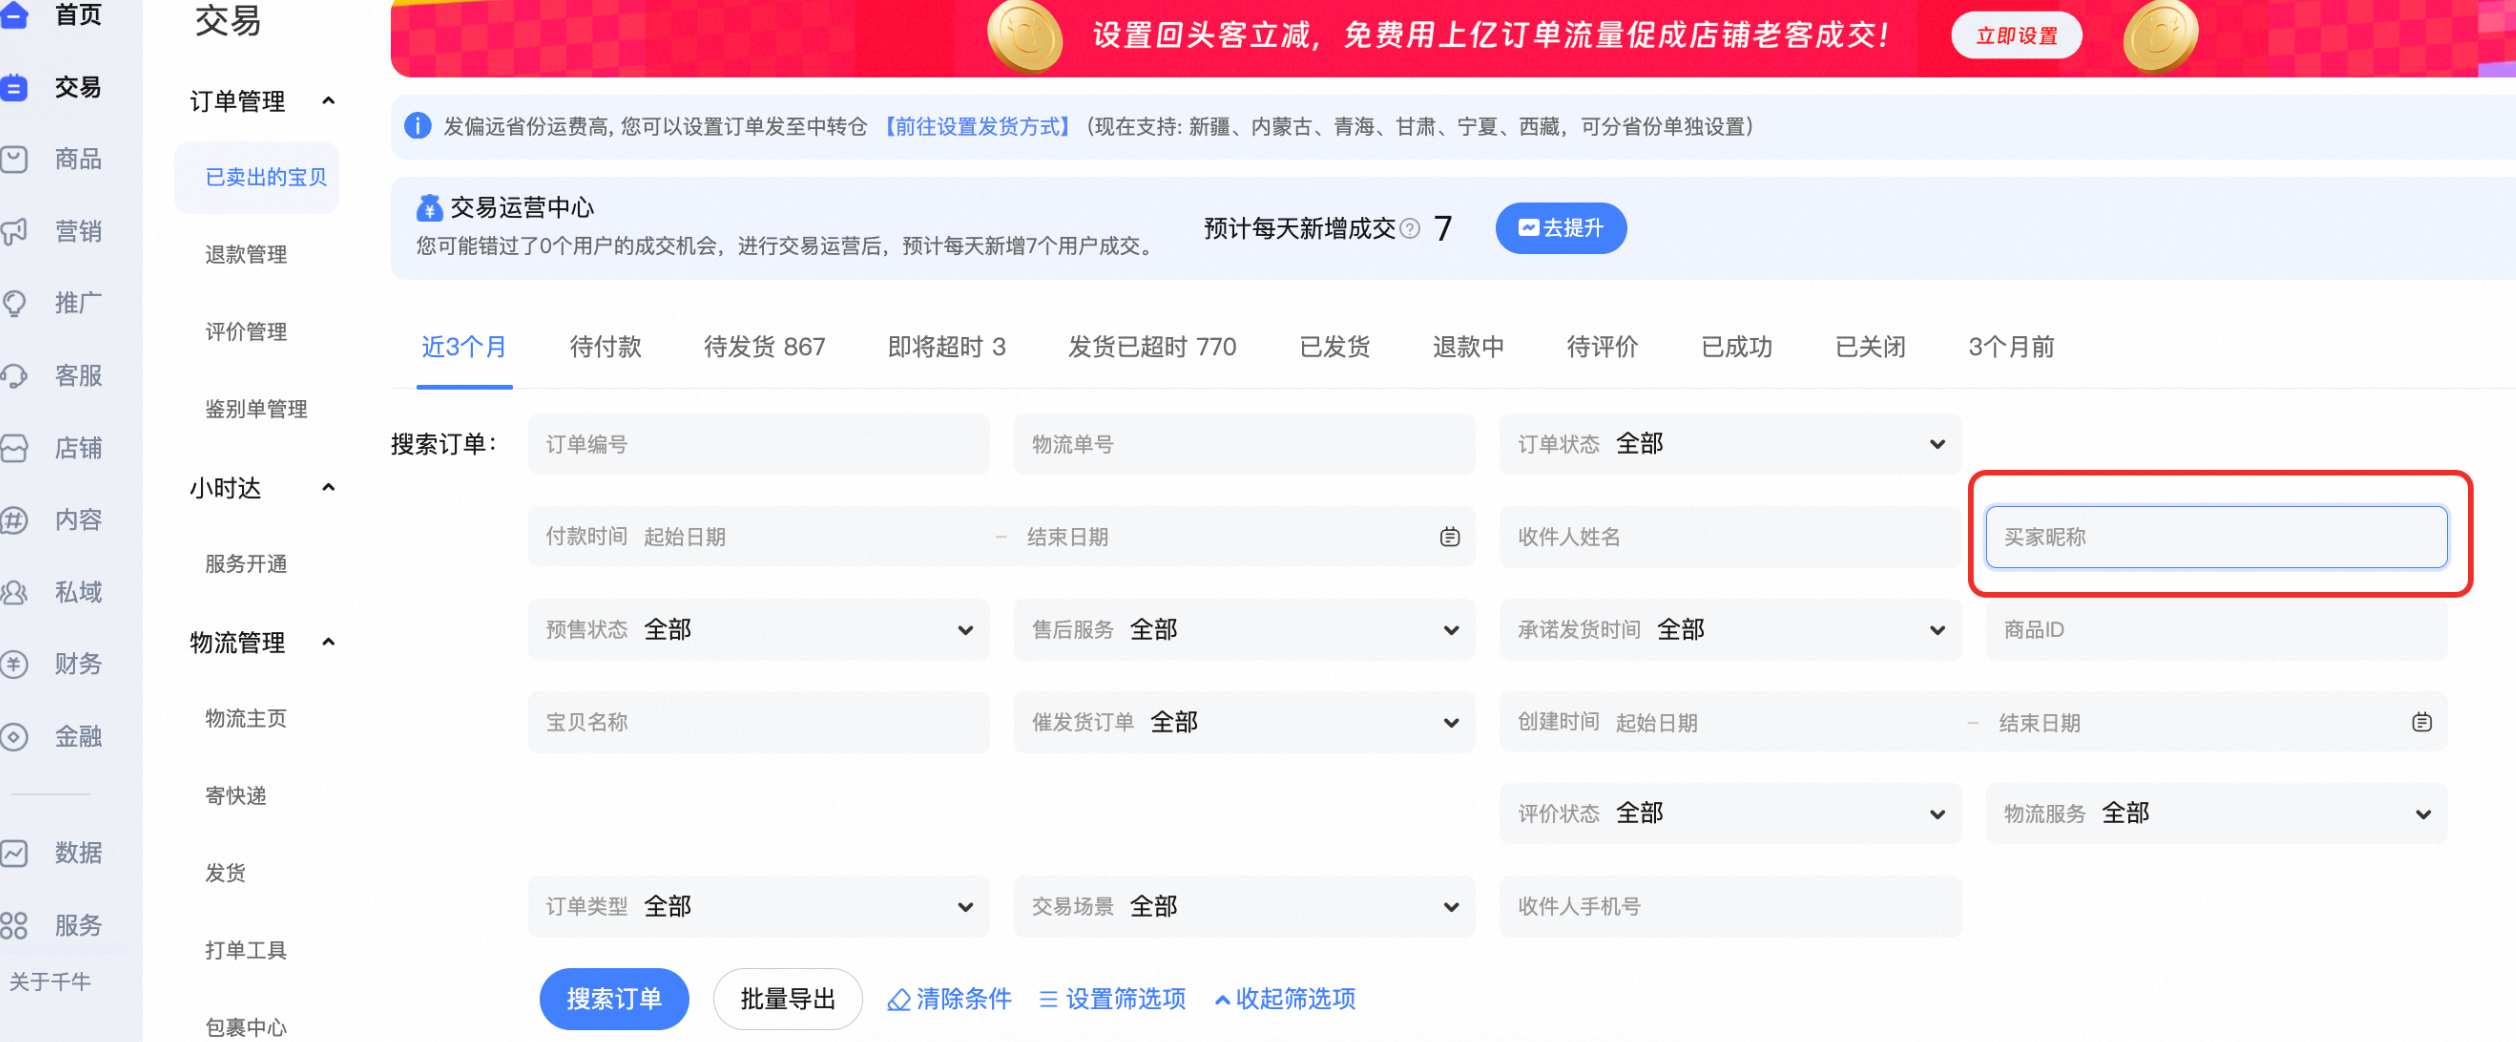Switch to 发货已超时 770 tab

point(1152,347)
